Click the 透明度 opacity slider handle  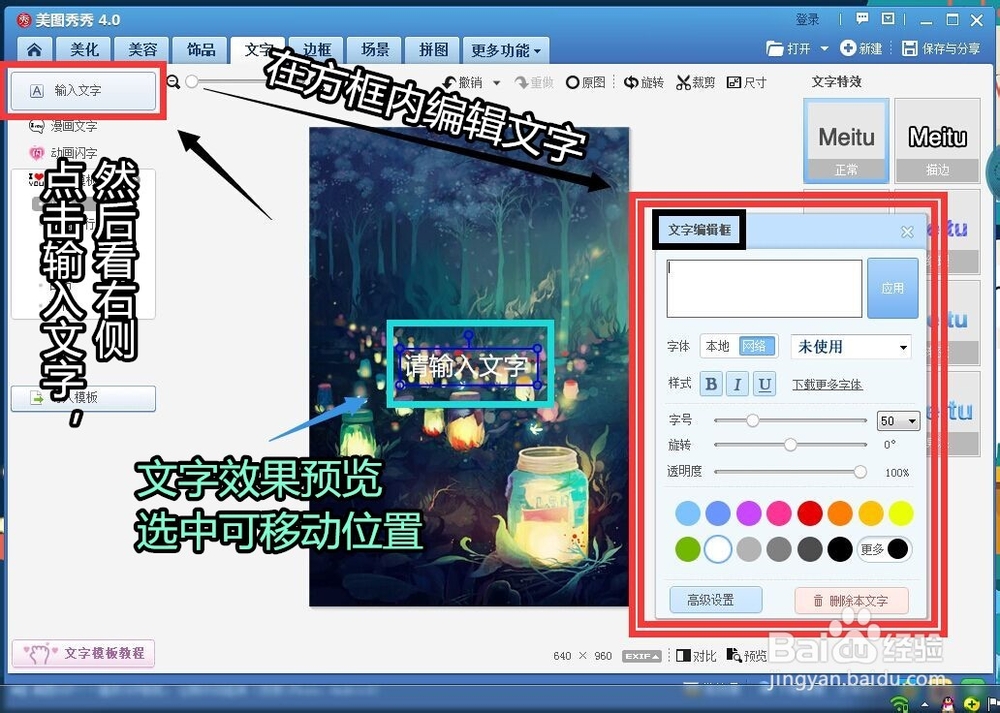click(860, 472)
